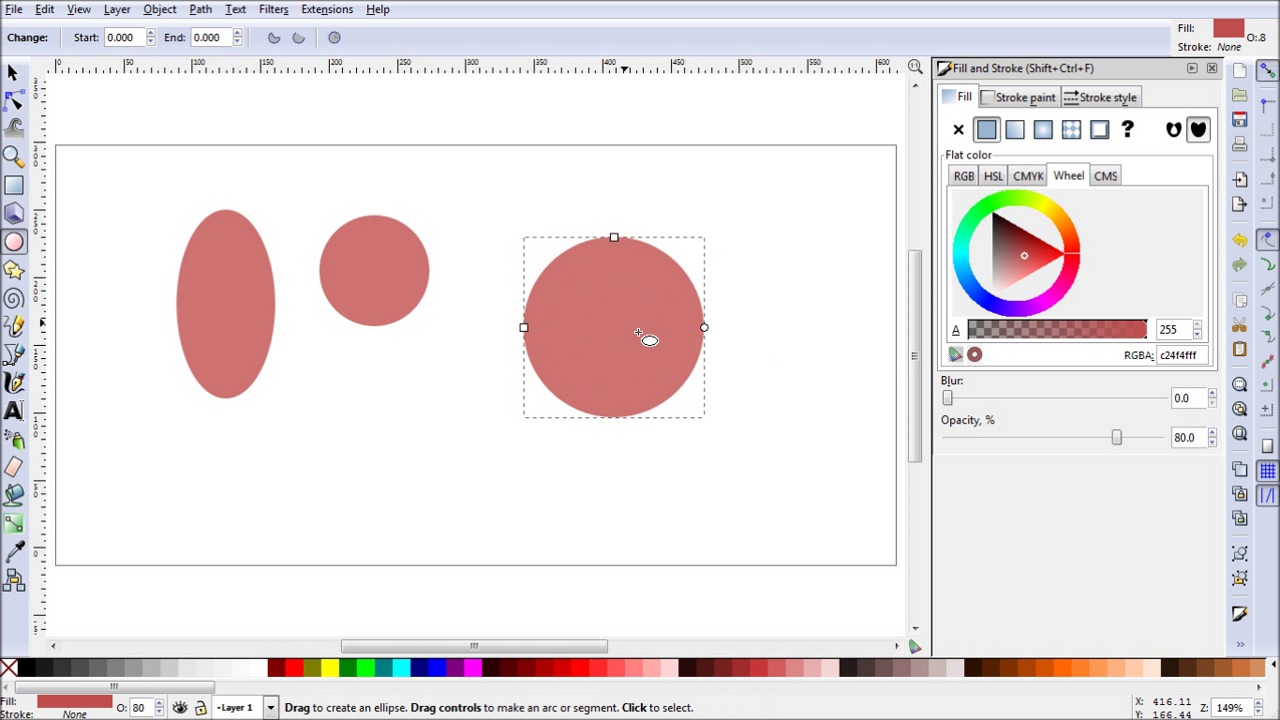Select the Ellipse tool
Image resolution: width=1280 pixels, height=720 pixels.
tap(13, 241)
